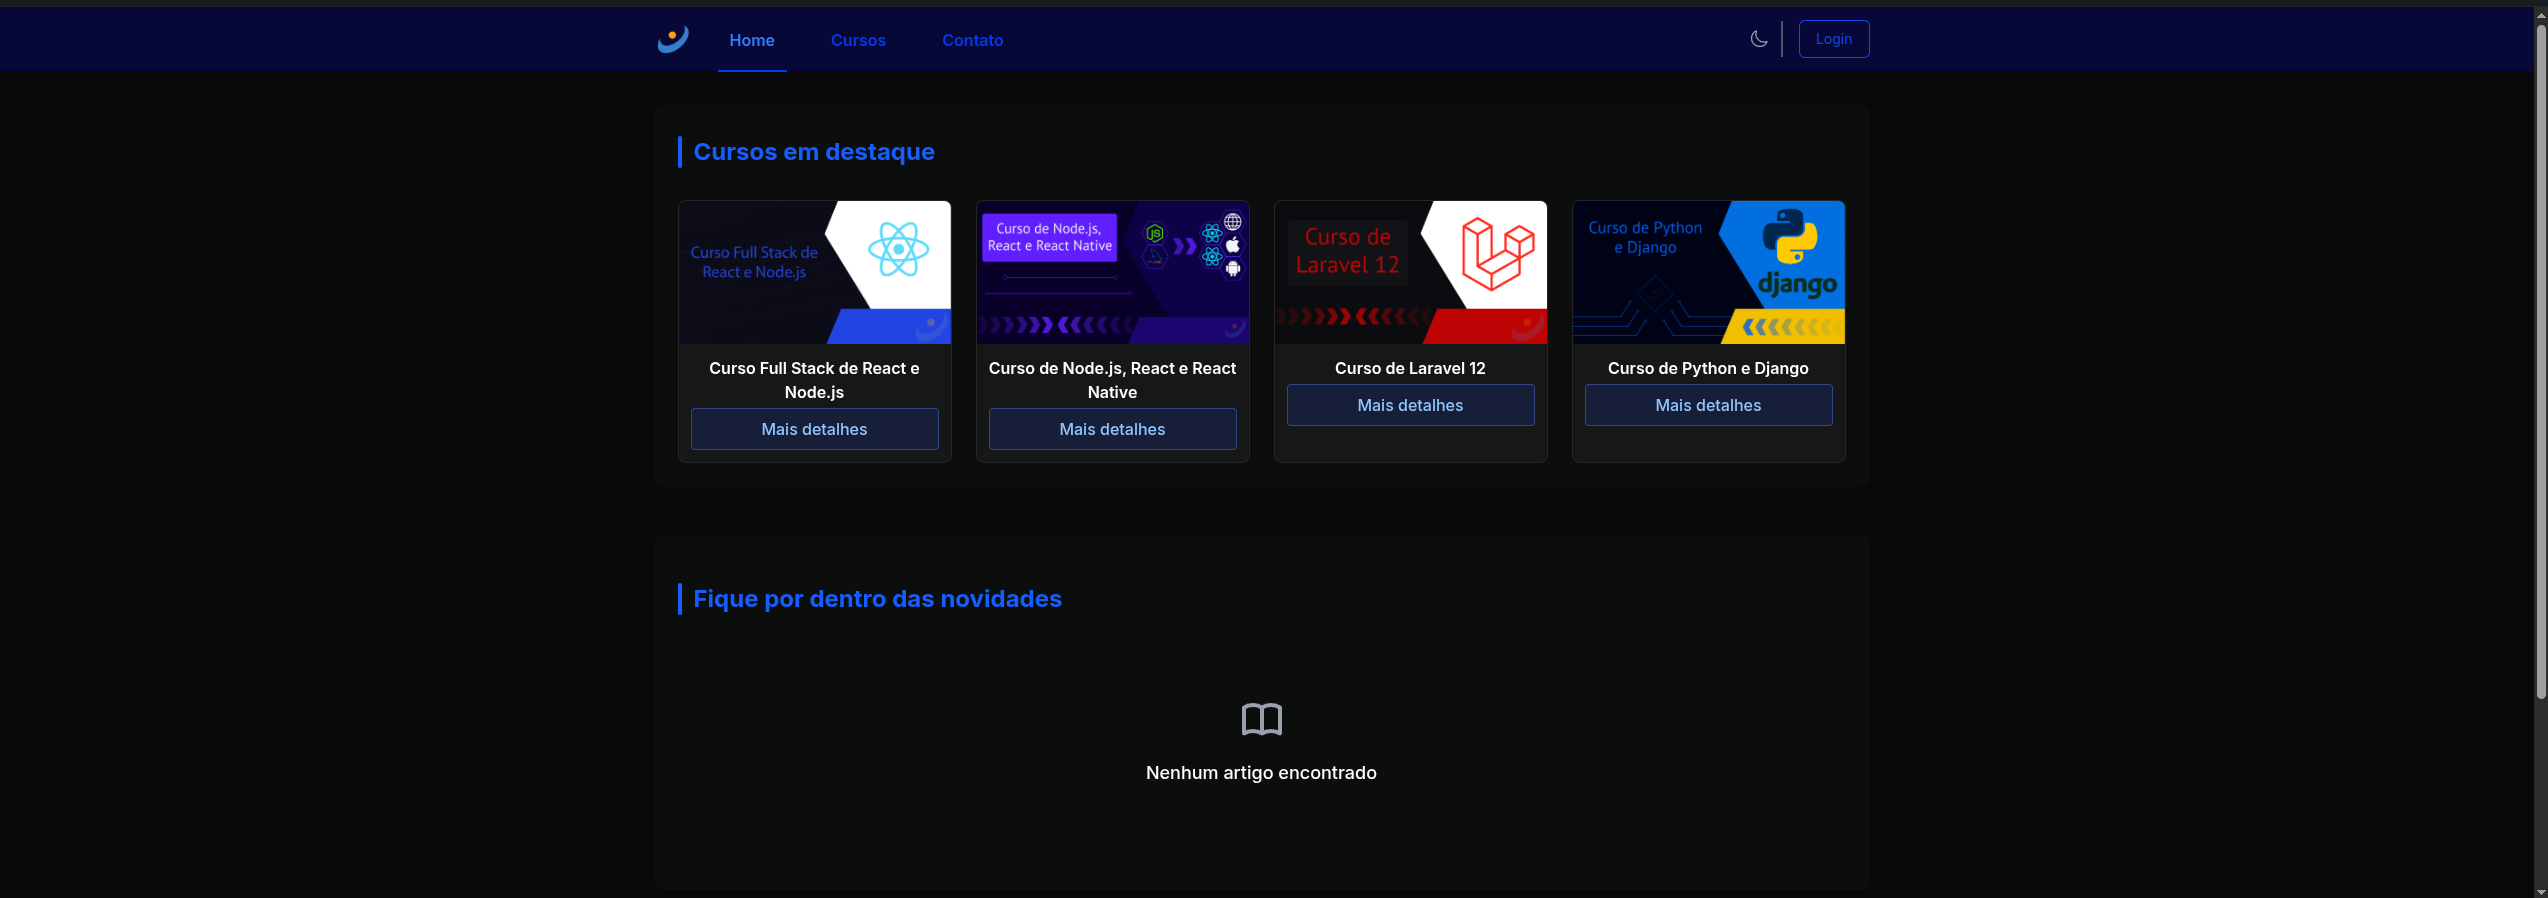Click the scrollbar down arrow
Viewport: 2548px width, 898px height.
[x=2541, y=891]
